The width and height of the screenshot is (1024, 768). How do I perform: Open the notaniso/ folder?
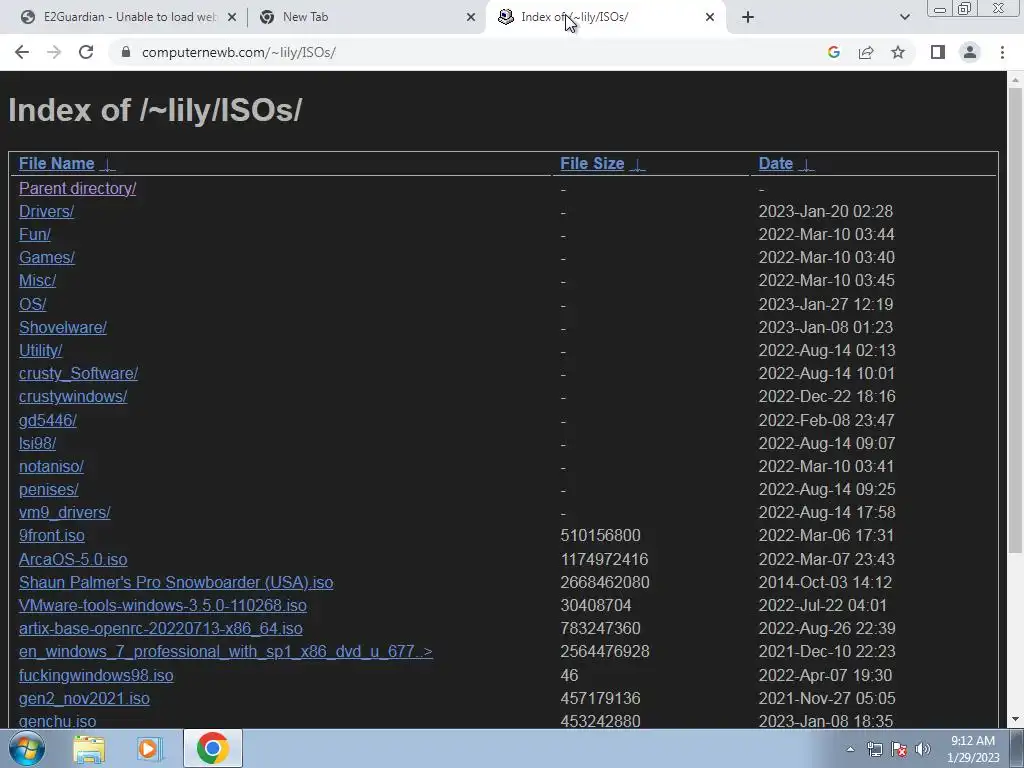(x=52, y=466)
